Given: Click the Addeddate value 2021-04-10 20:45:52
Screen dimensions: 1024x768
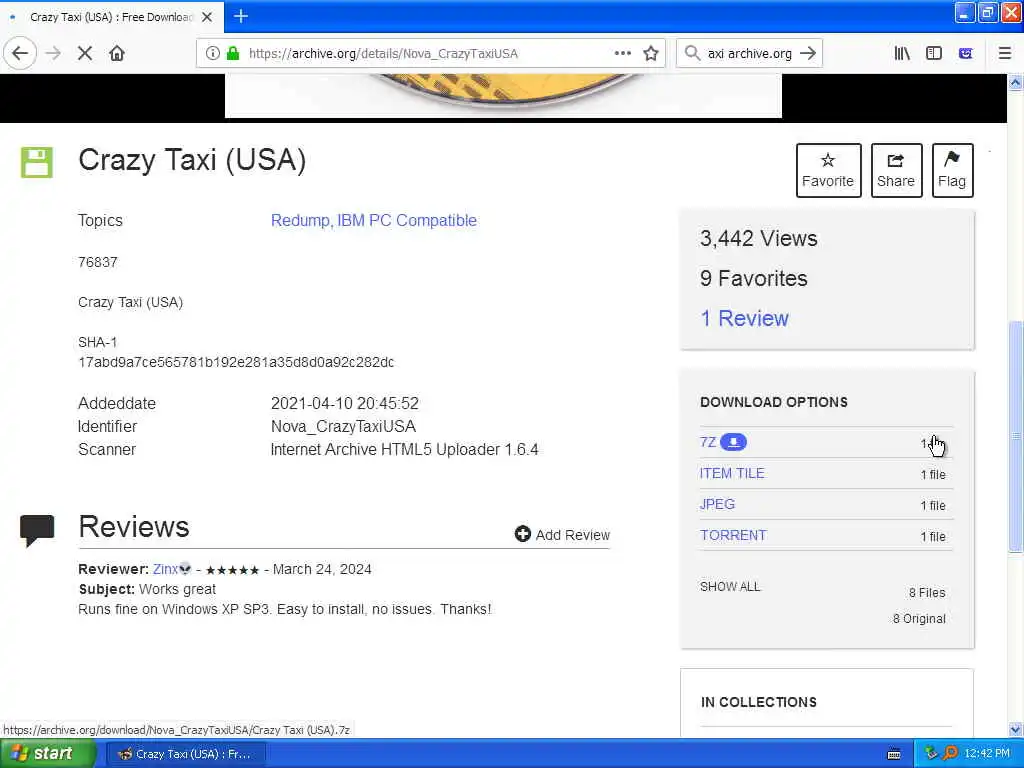Looking at the screenshot, I should pos(345,404).
